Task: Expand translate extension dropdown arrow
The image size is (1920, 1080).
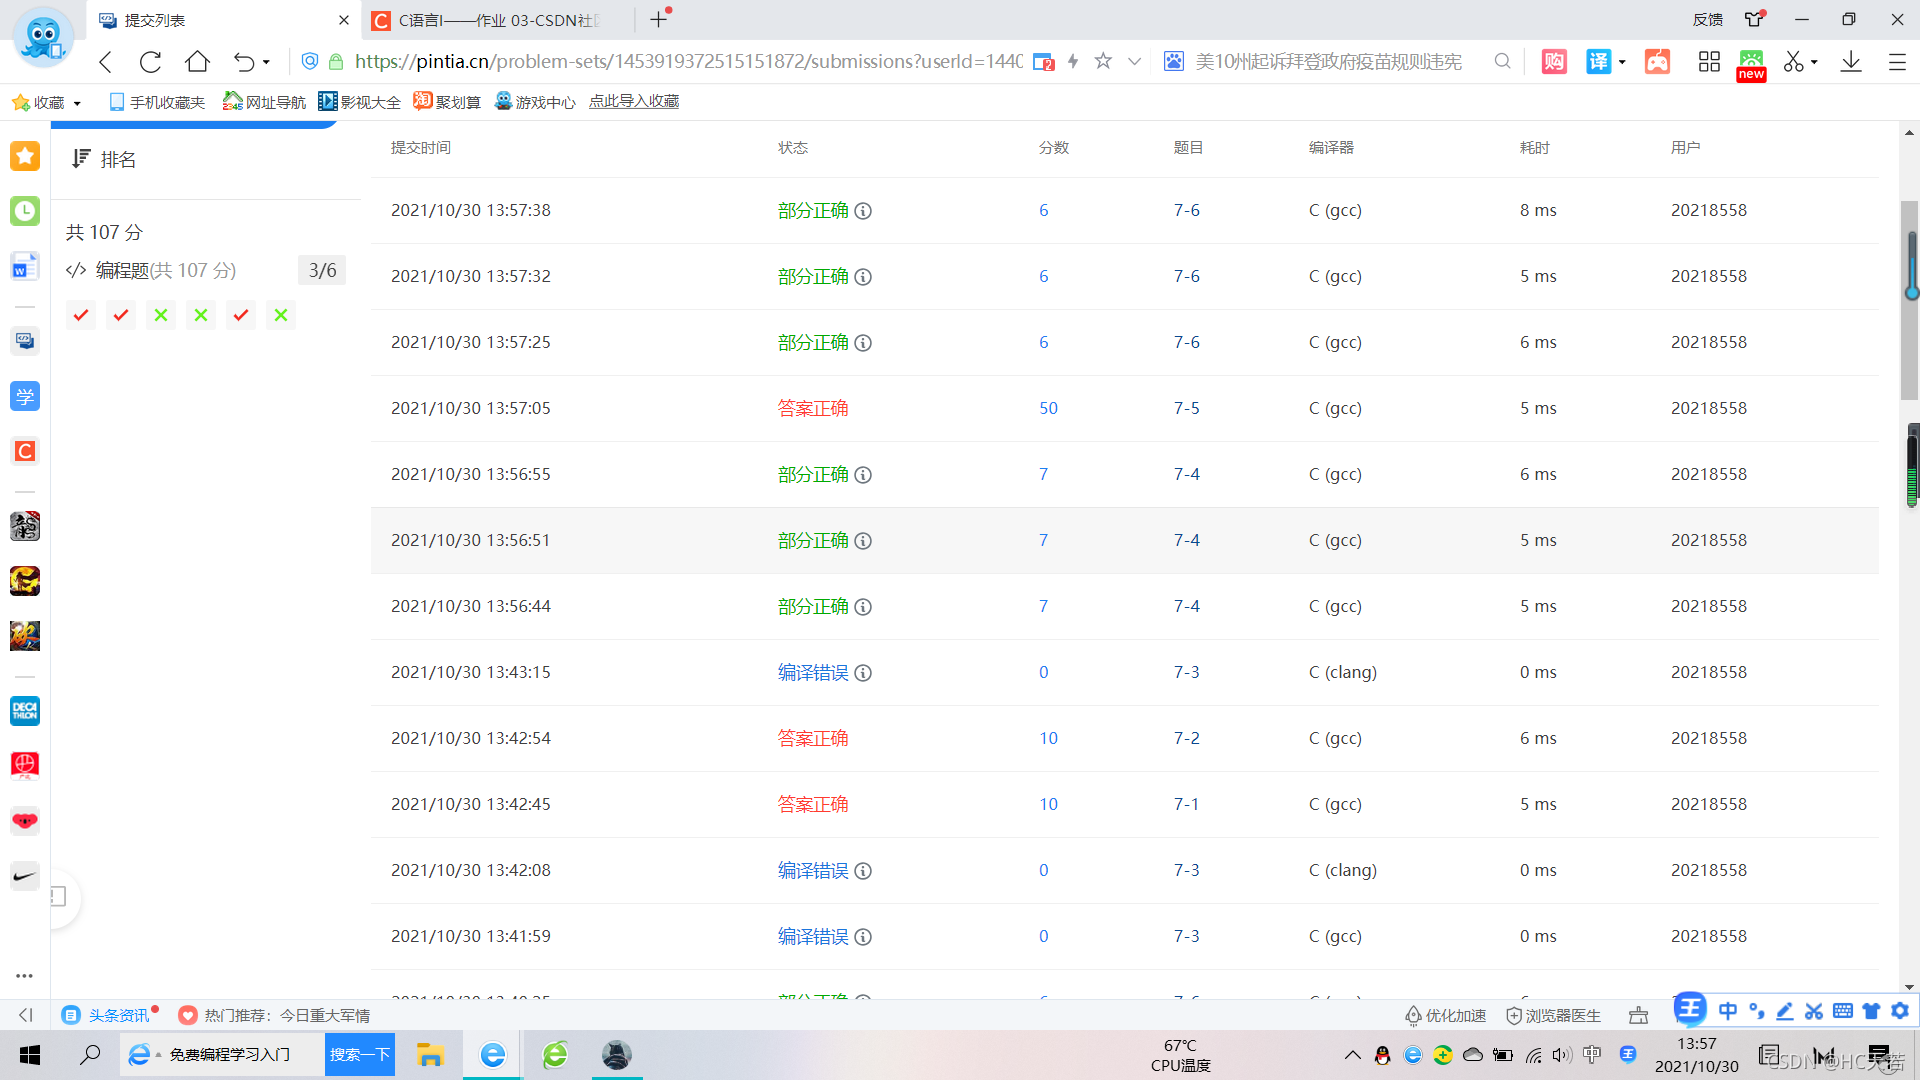Action: (1622, 62)
